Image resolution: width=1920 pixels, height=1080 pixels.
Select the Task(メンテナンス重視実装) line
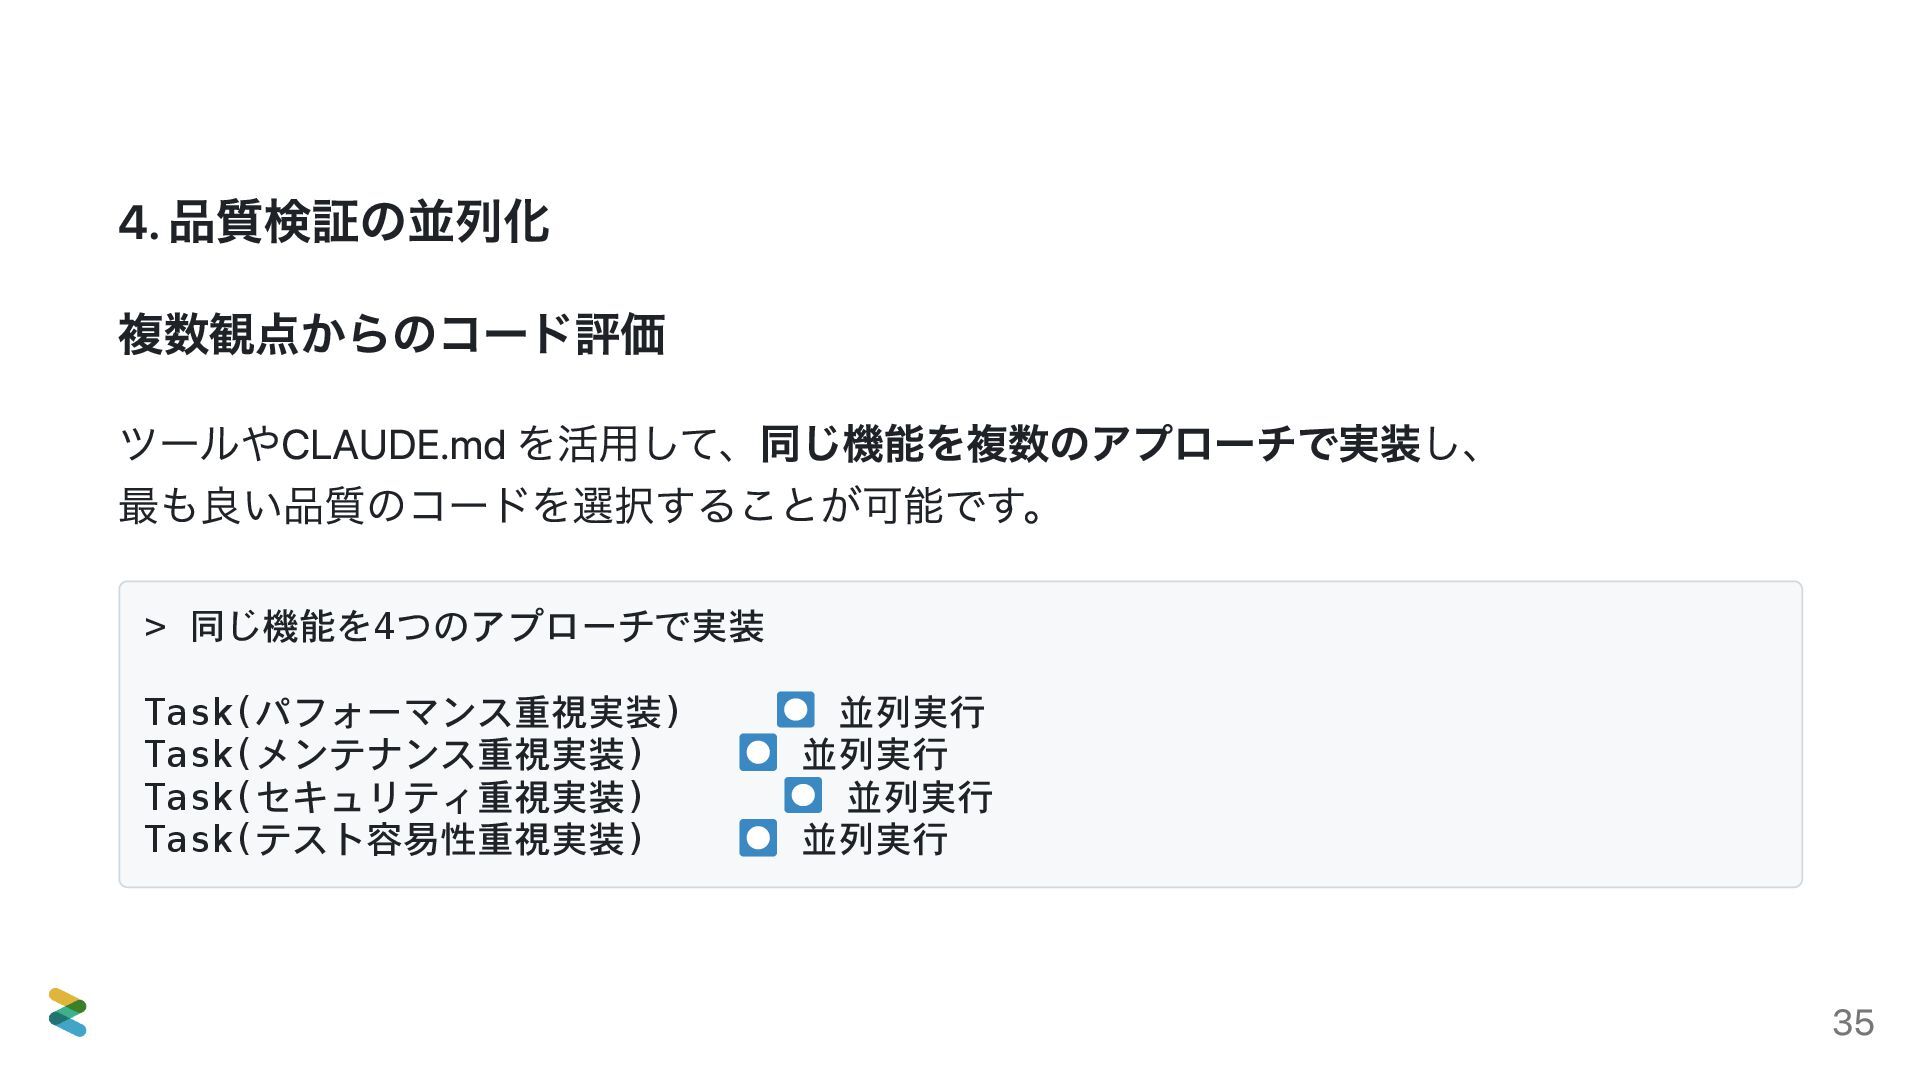[394, 754]
